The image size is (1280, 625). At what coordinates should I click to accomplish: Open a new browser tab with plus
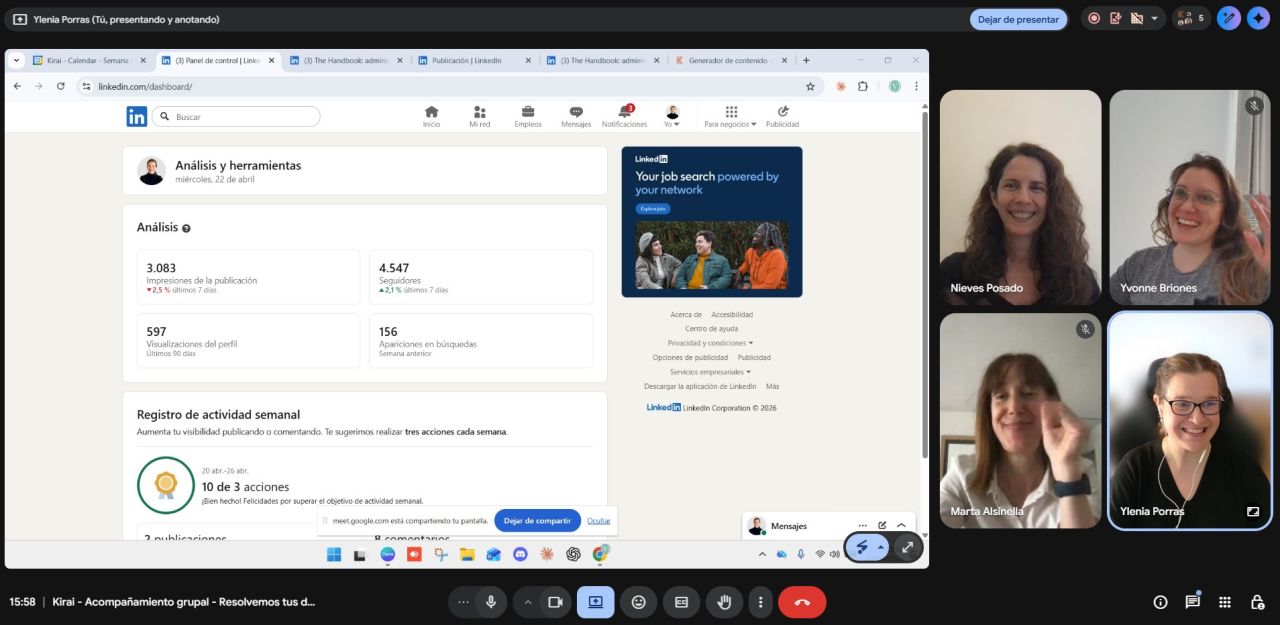click(806, 60)
